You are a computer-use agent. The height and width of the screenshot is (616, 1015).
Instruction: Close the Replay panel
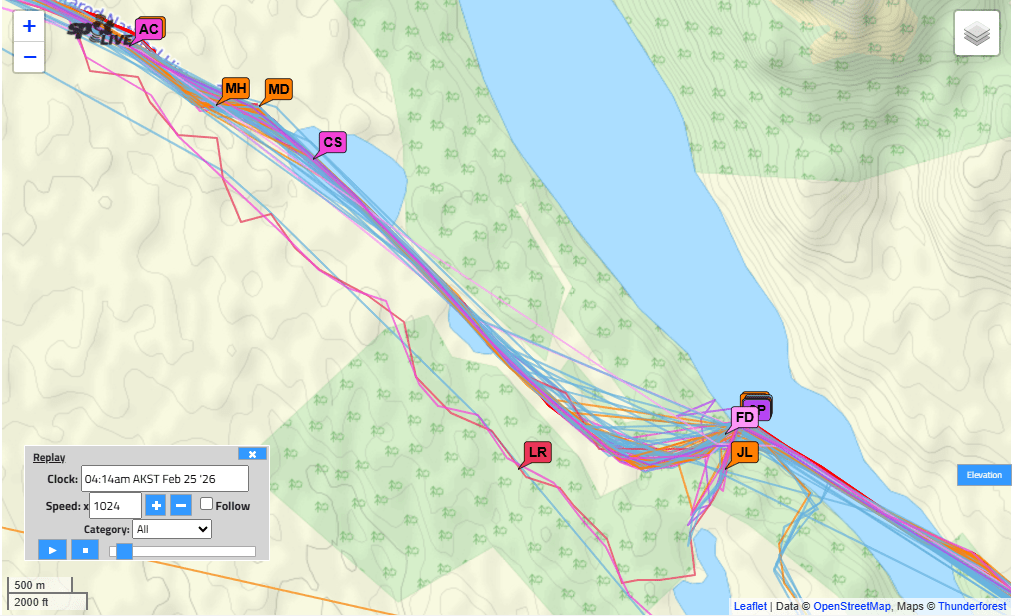(x=252, y=454)
